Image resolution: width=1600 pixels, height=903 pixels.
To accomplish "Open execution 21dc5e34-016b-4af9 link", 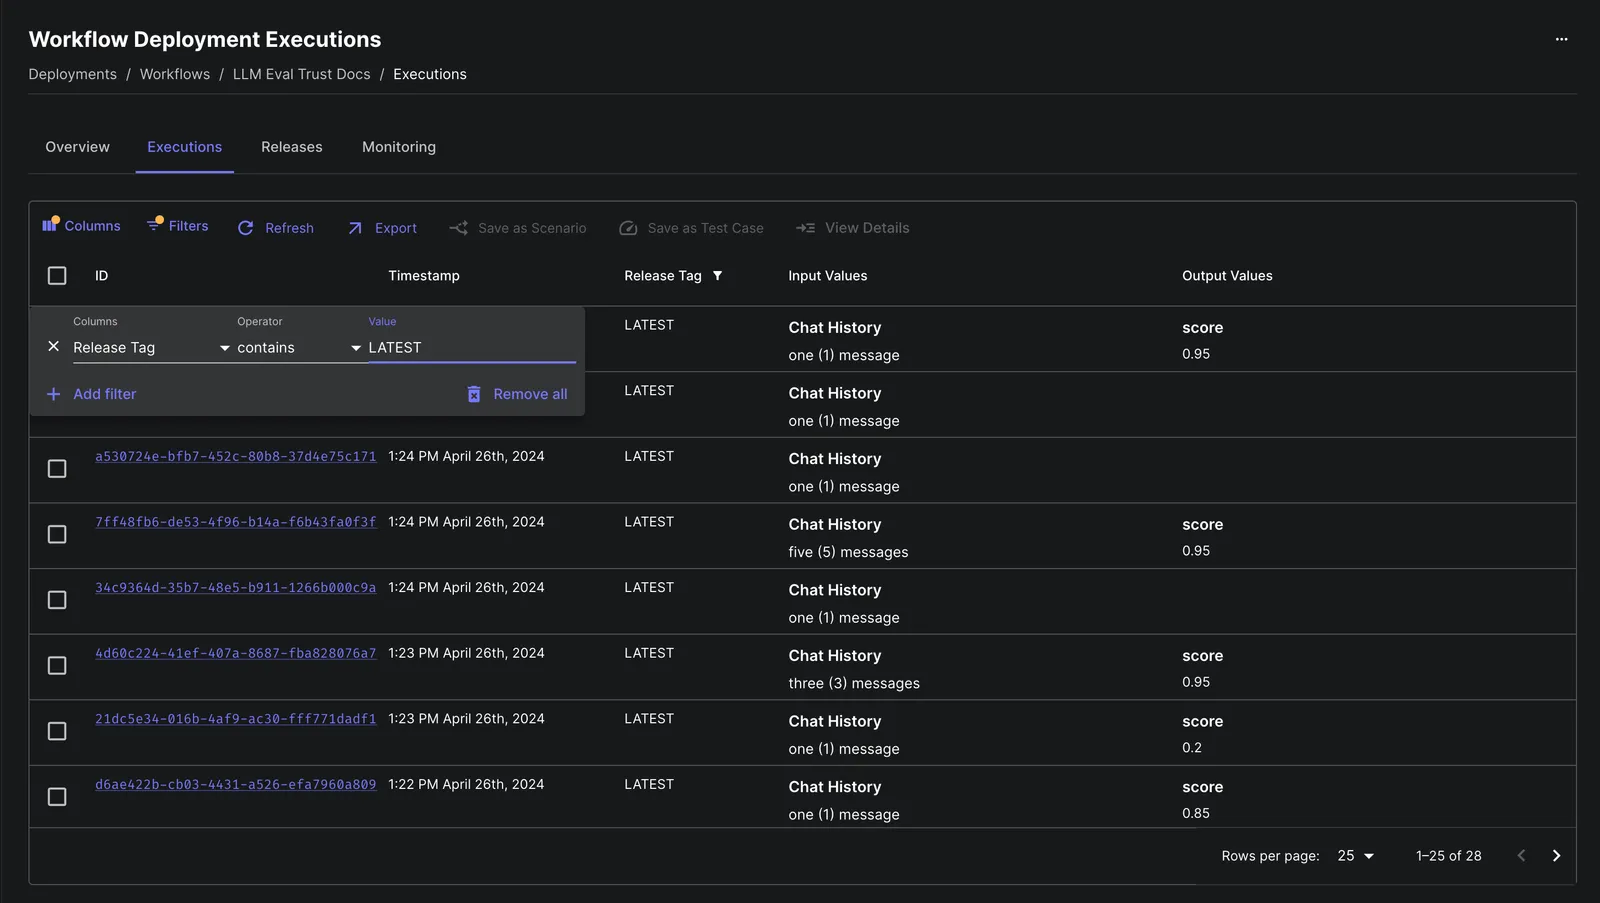I will [x=236, y=719].
